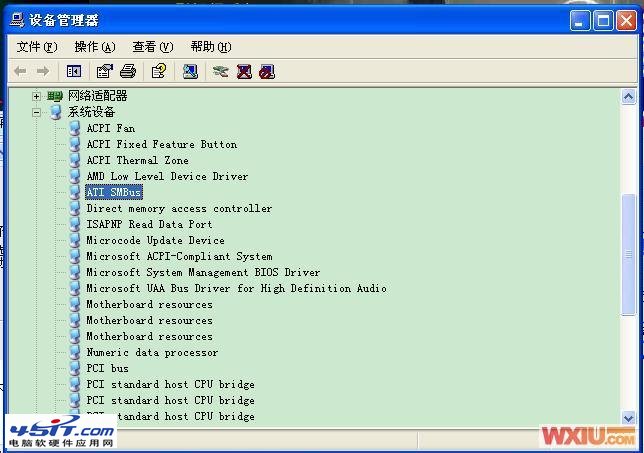
Task: Select Numeric data processor
Action: coord(152,352)
